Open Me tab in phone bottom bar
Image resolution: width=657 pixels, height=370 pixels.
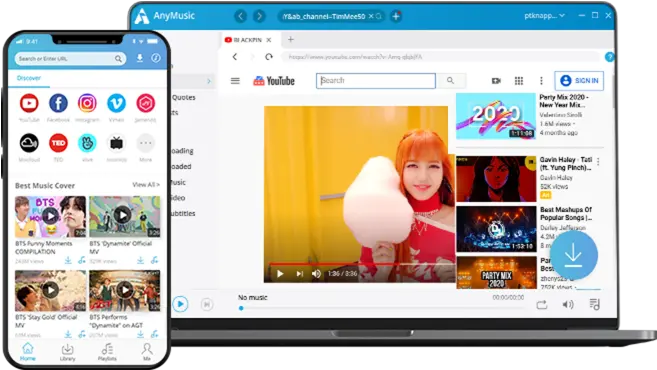point(147,352)
